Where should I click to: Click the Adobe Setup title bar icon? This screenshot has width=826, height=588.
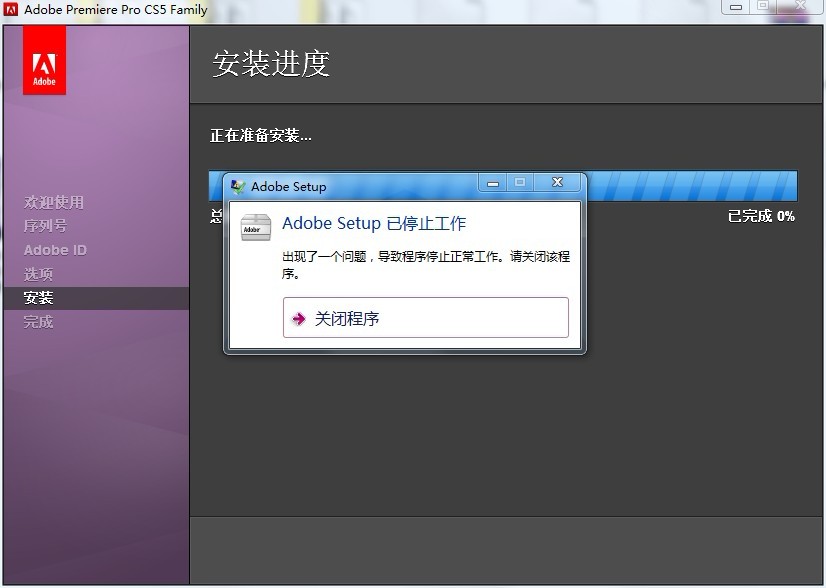pos(238,187)
